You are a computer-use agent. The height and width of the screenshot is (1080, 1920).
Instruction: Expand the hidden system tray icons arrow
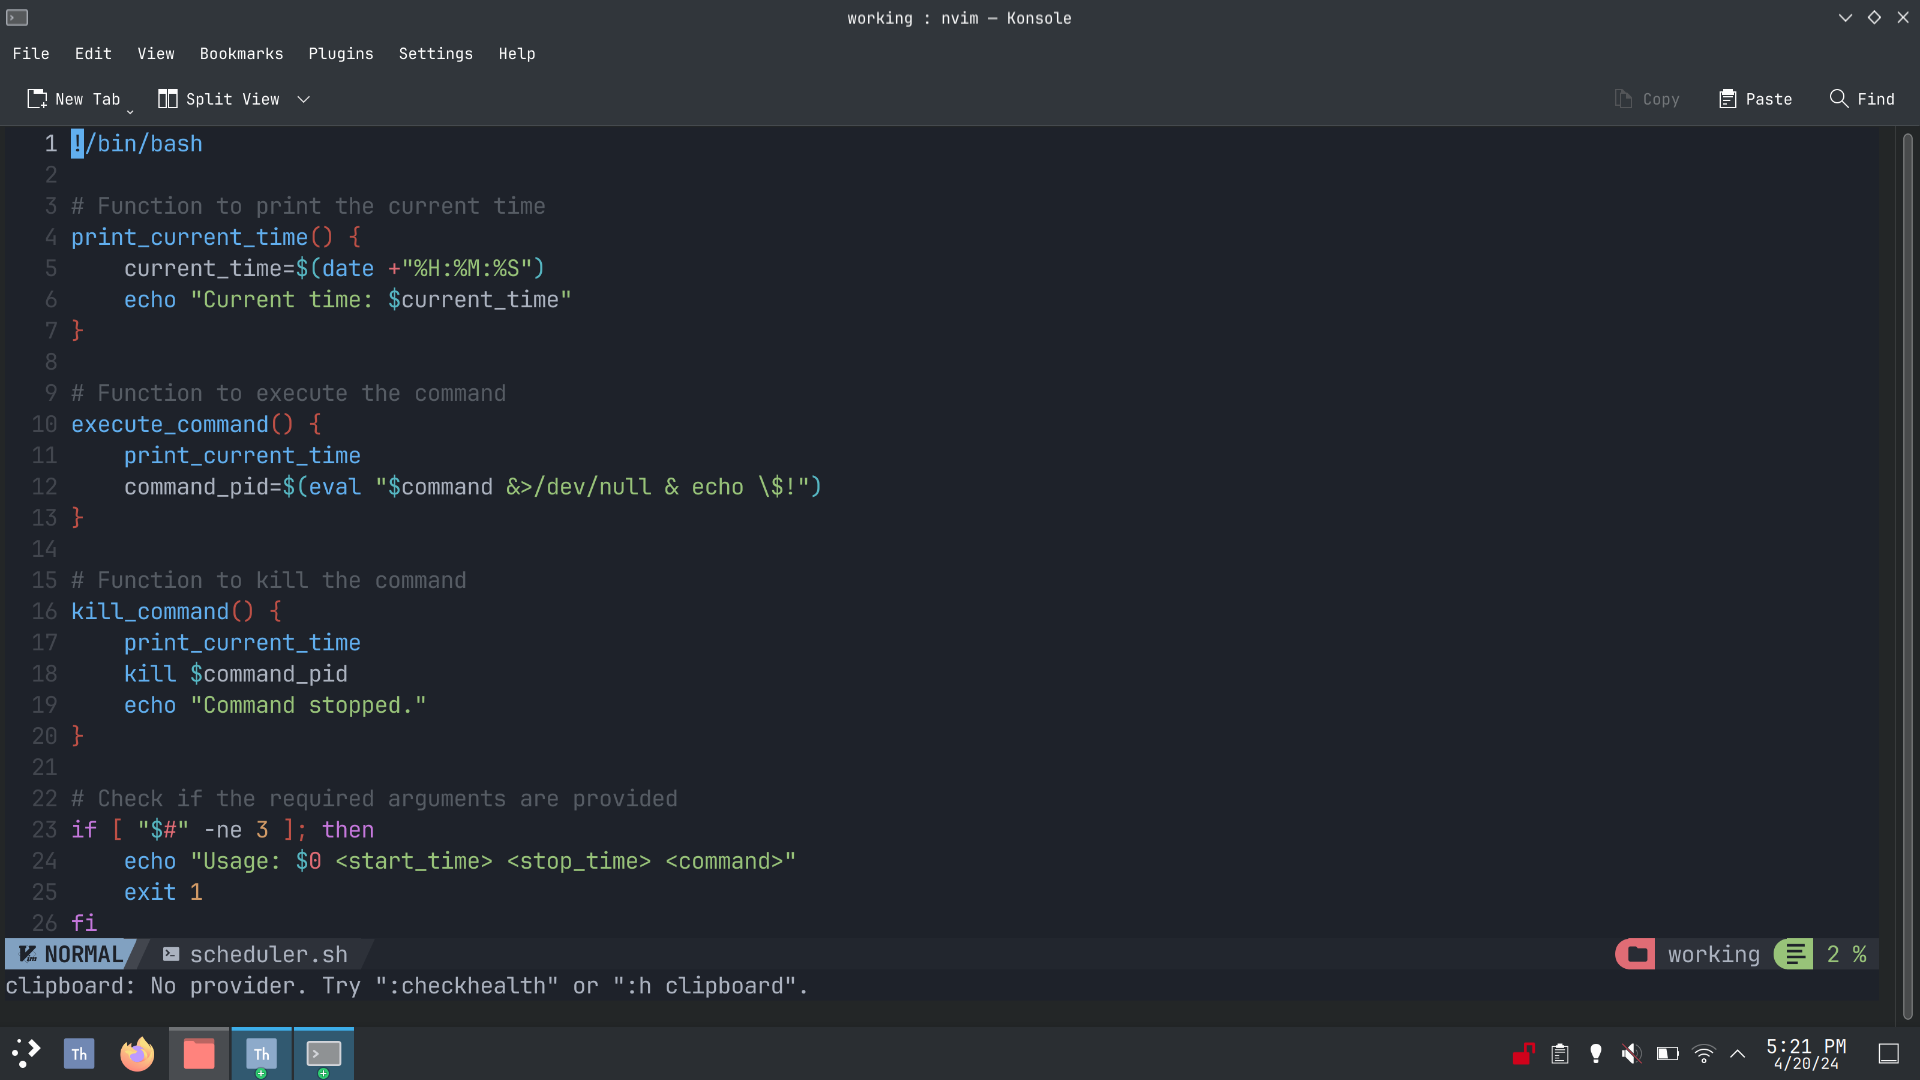coord(1738,1054)
